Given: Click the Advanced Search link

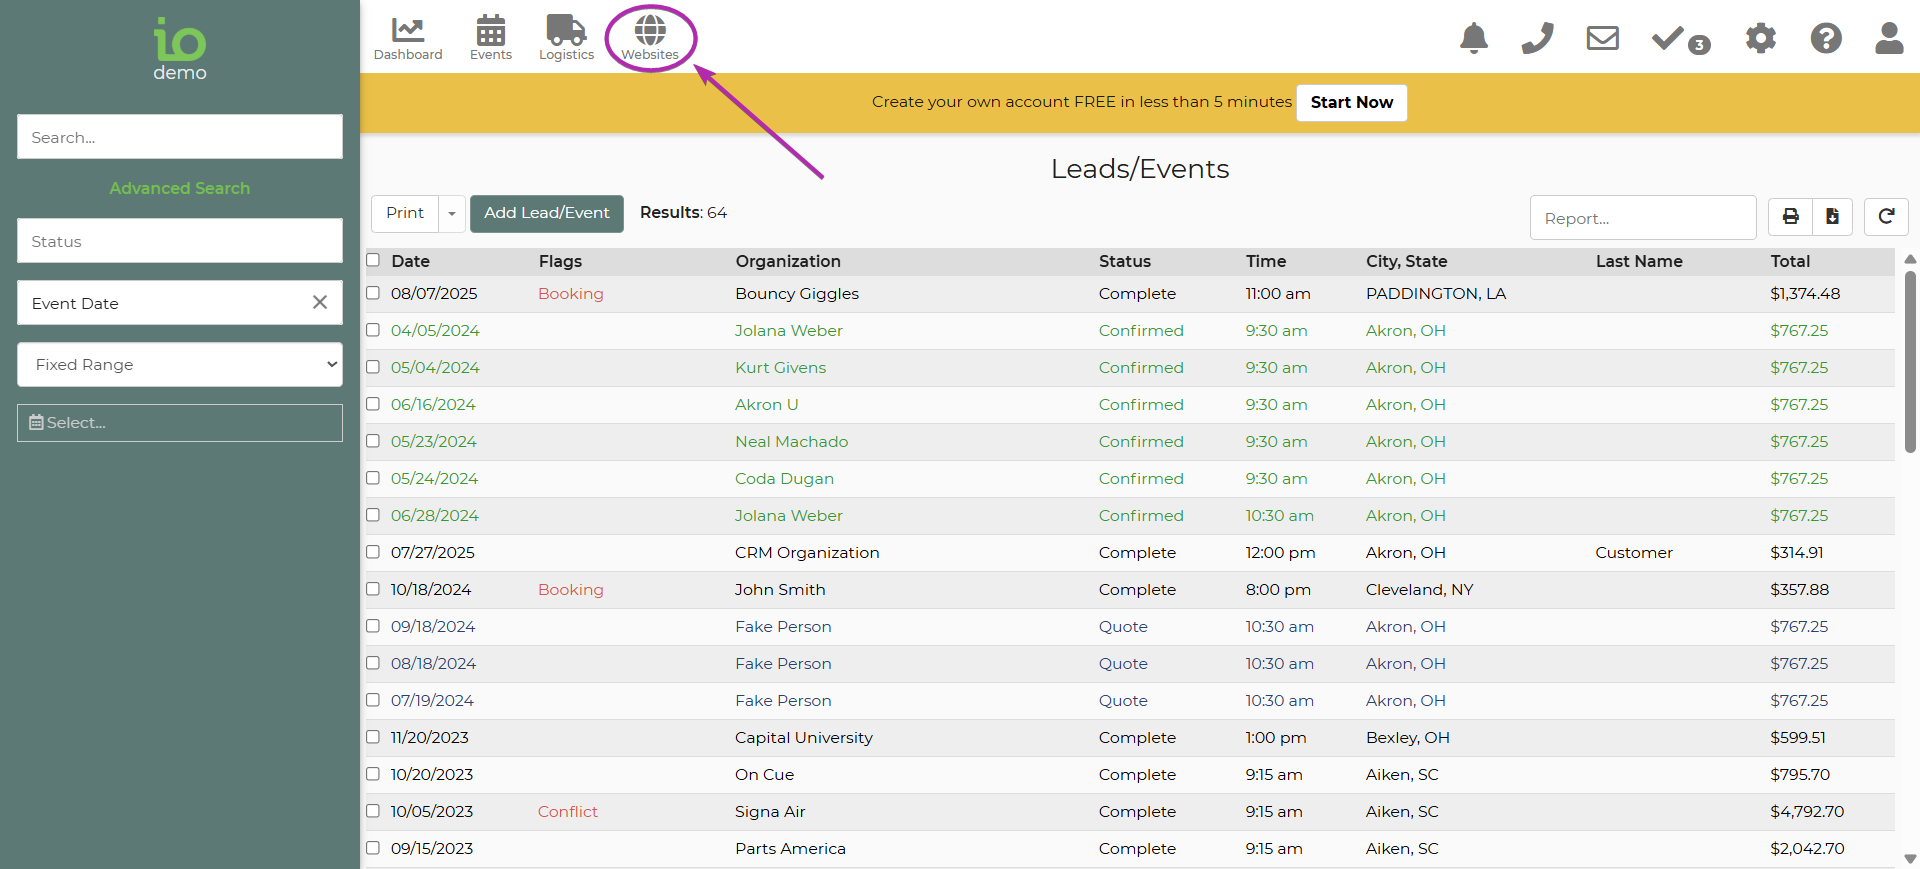Looking at the screenshot, I should (180, 188).
